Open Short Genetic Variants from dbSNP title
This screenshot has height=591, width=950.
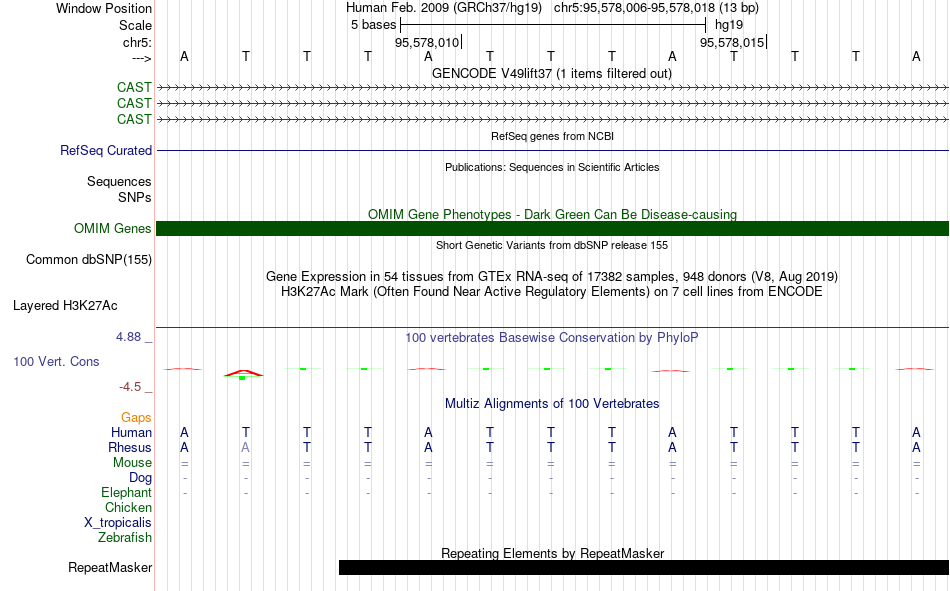point(552,245)
